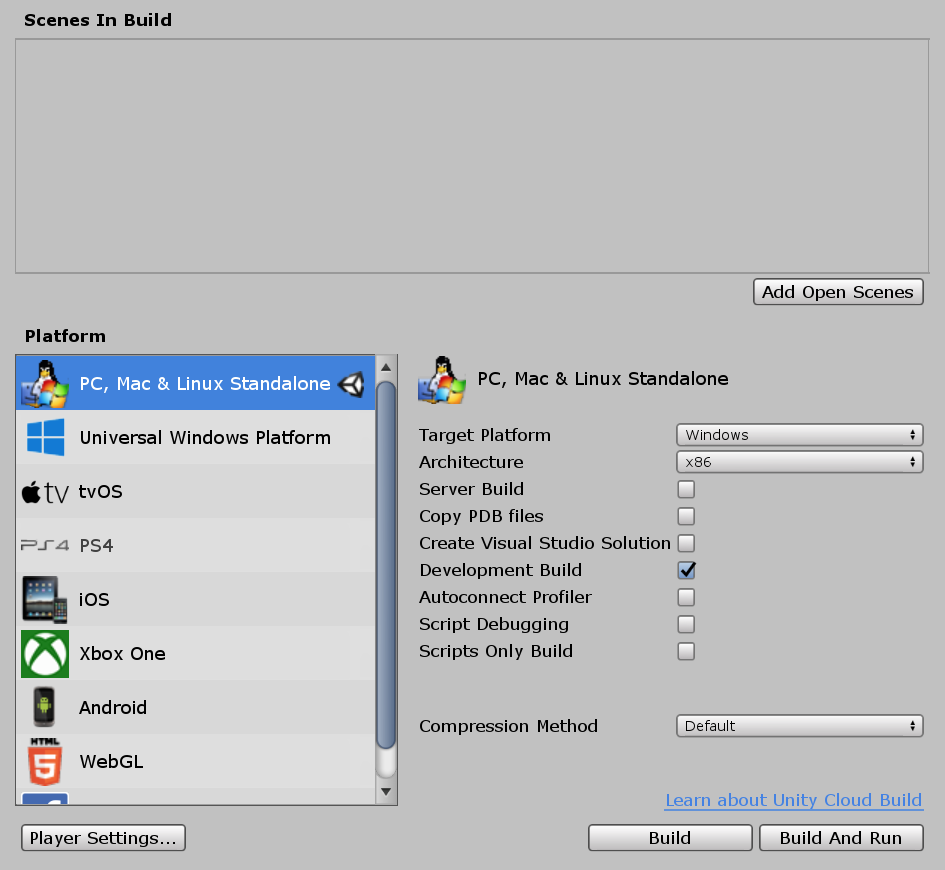Select the Android platform row
Image resolution: width=945 pixels, height=870 pixels.
tap(195, 707)
